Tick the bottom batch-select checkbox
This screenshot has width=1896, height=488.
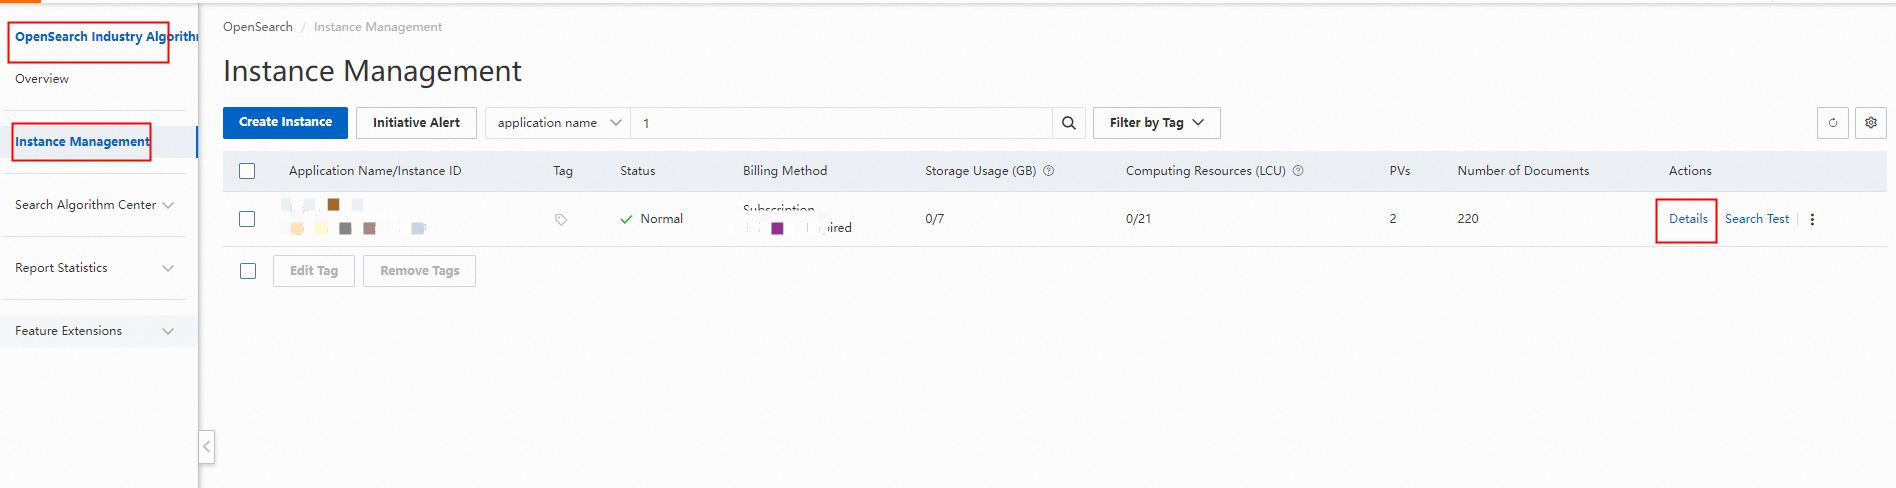tap(248, 271)
